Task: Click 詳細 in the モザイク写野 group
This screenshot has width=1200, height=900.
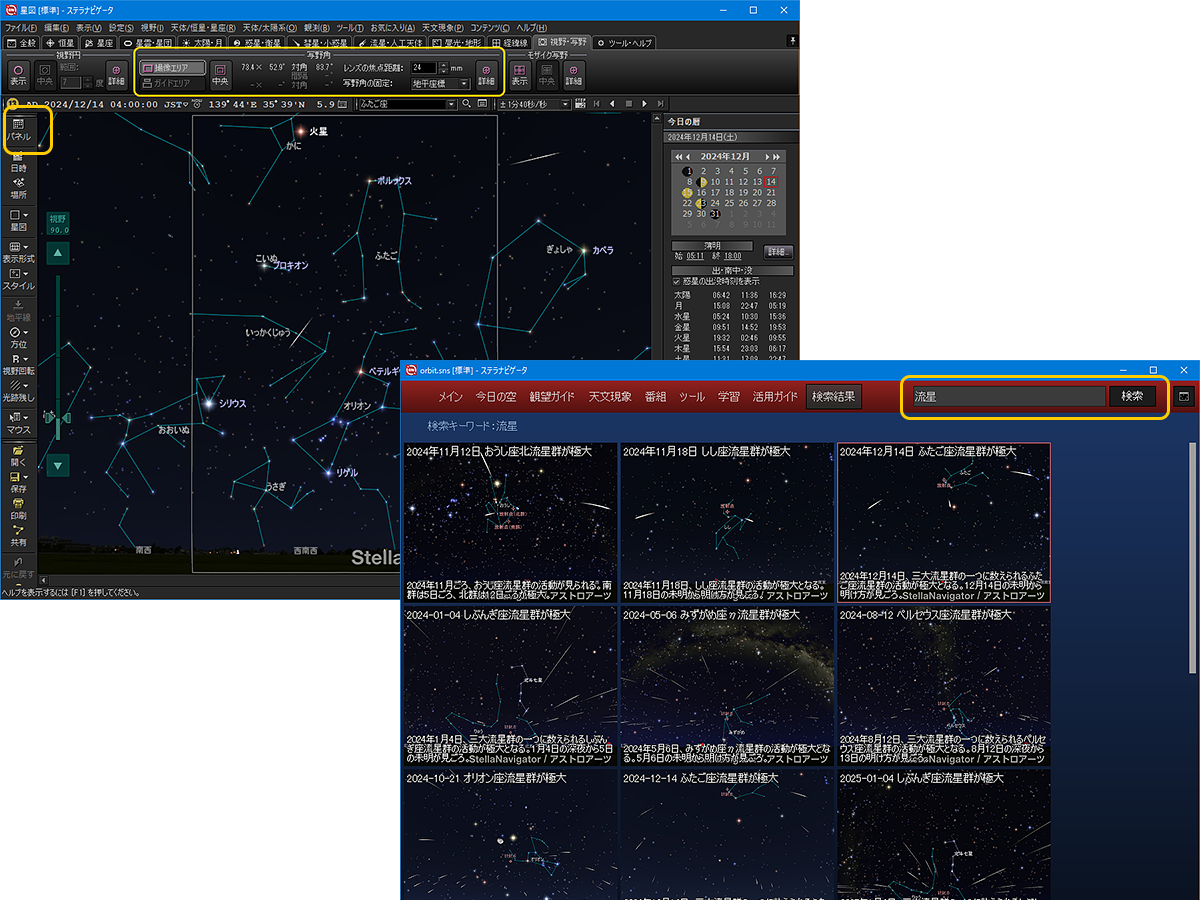Action: click(x=573, y=75)
